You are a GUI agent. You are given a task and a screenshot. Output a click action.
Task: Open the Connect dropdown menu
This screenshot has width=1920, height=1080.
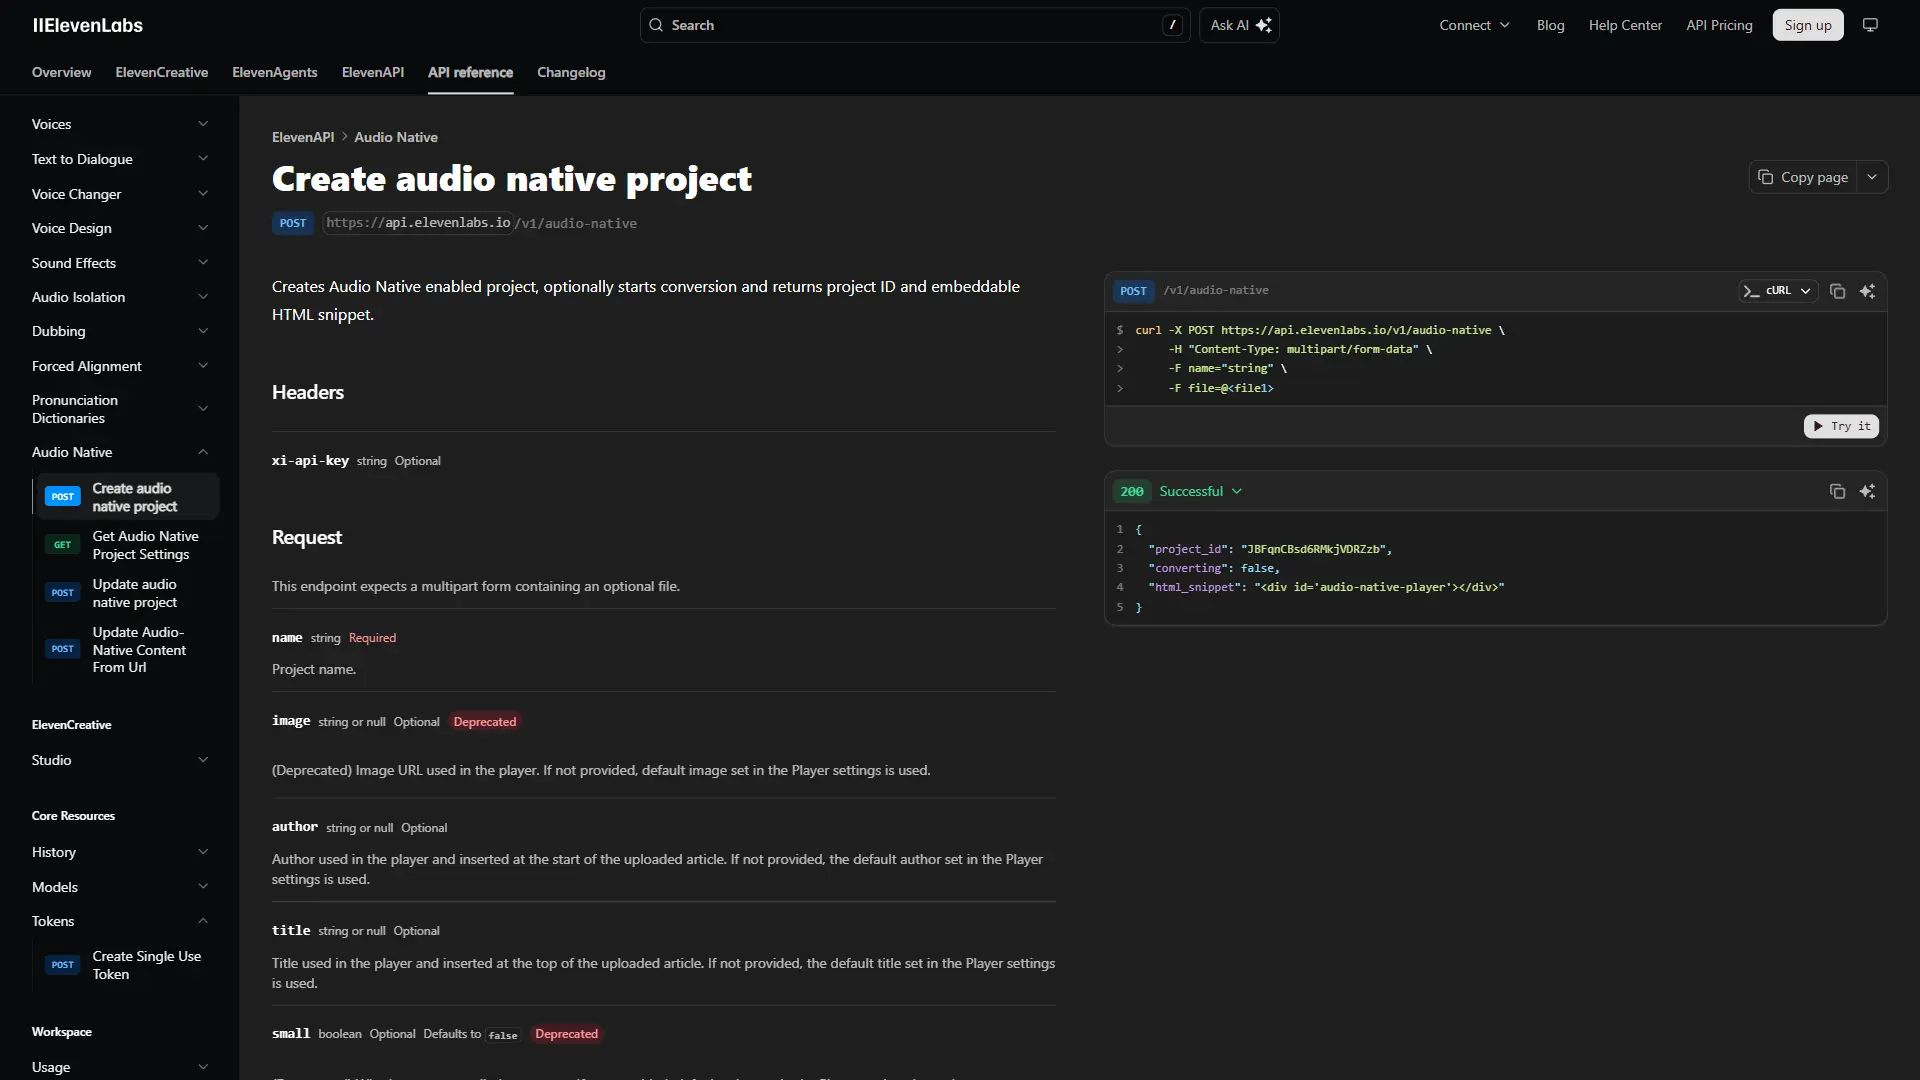[1474, 25]
